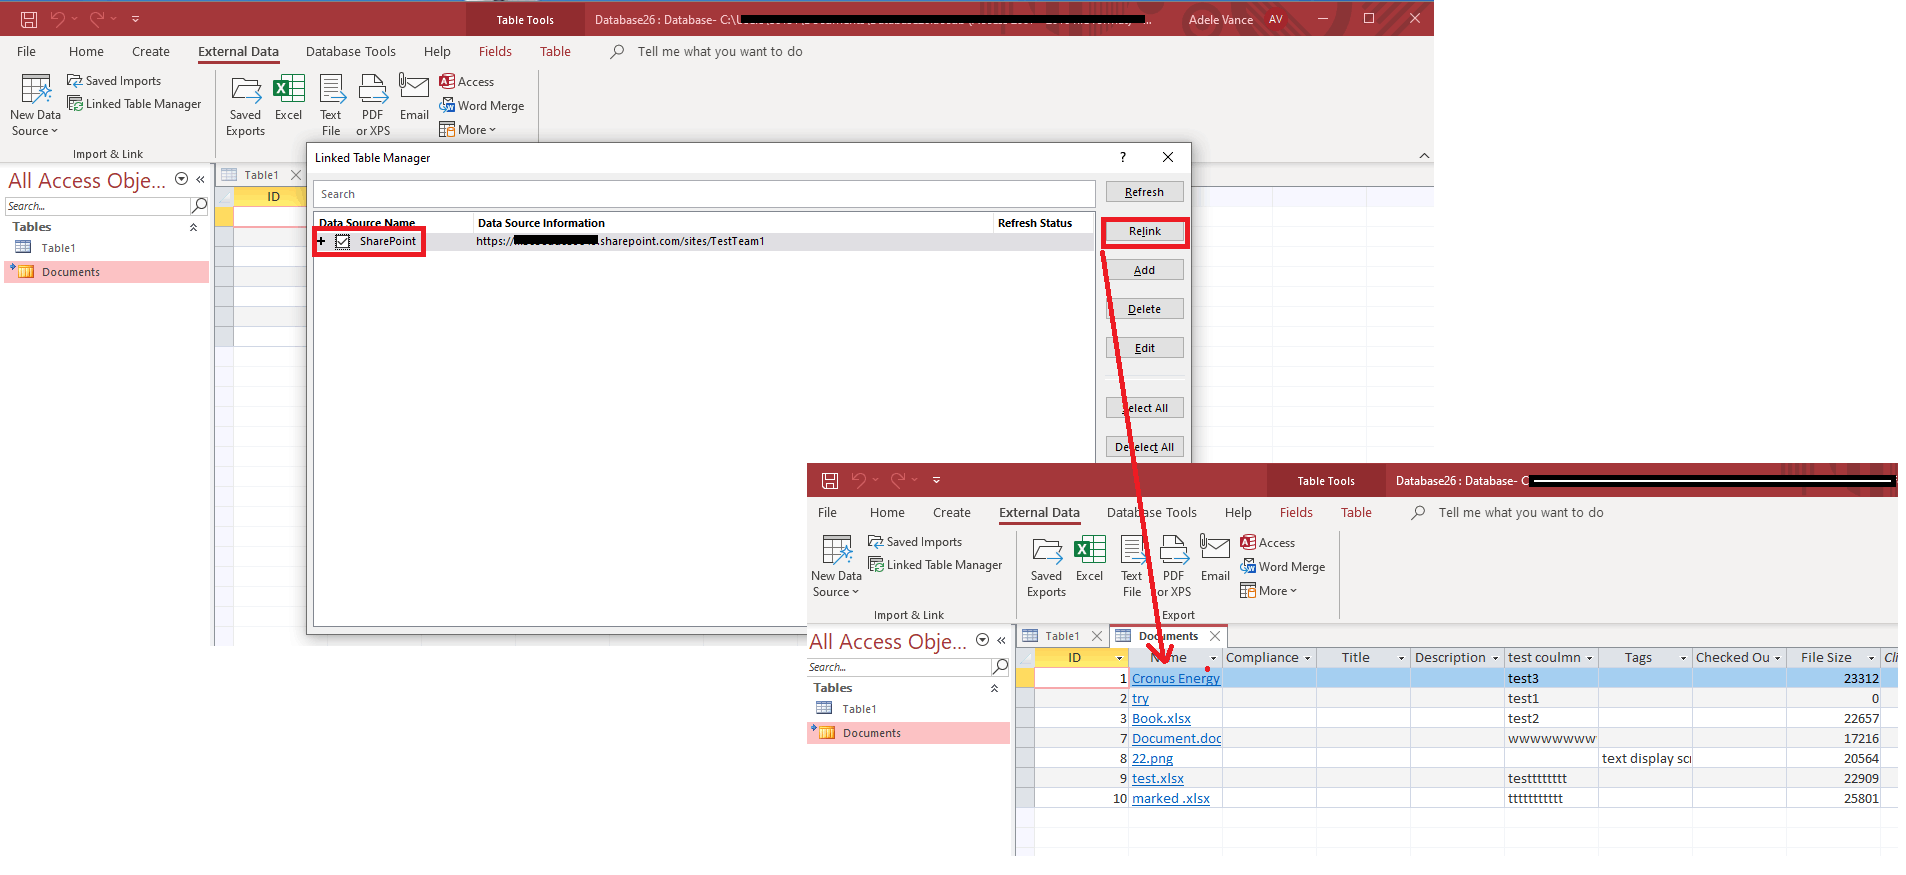The height and width of the screenshot is (875, 1906).
Task: Click Relink button in Linked Table Manager
Action: 1145,231
